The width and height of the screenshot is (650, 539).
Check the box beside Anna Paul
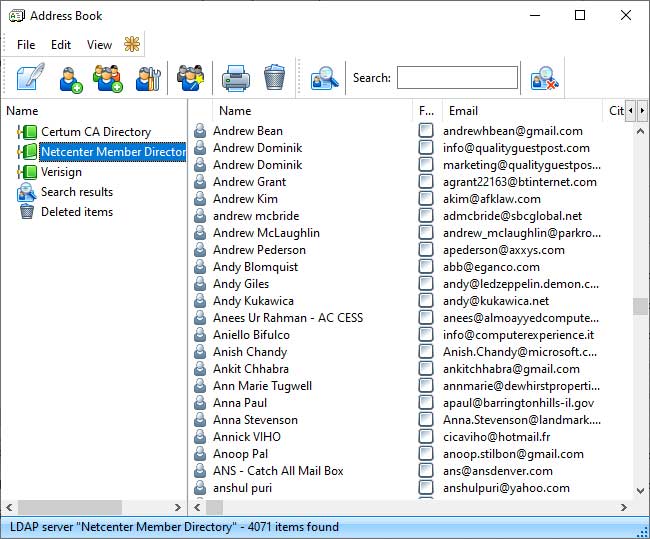click(x=426, y=403)
